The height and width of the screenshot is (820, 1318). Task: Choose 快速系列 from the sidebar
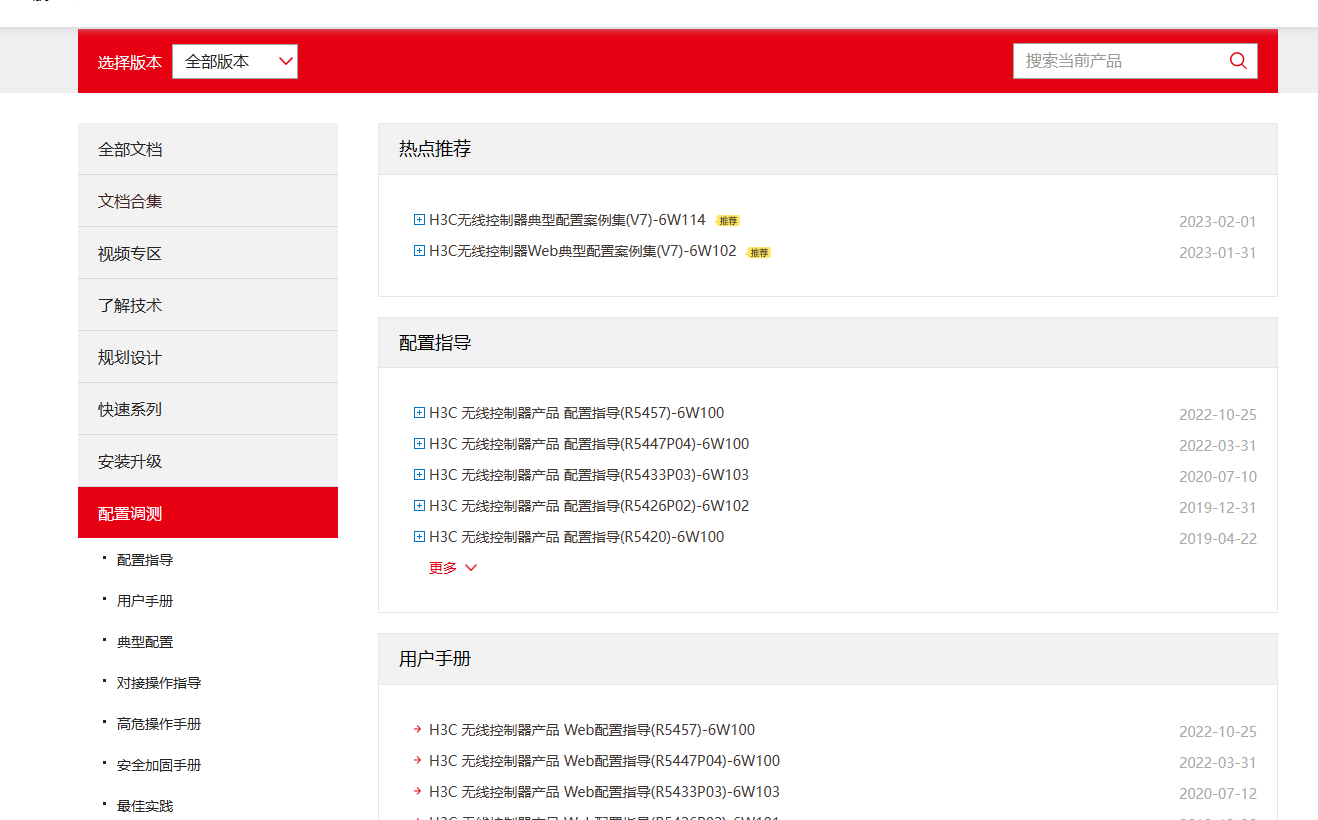point(208,409)
